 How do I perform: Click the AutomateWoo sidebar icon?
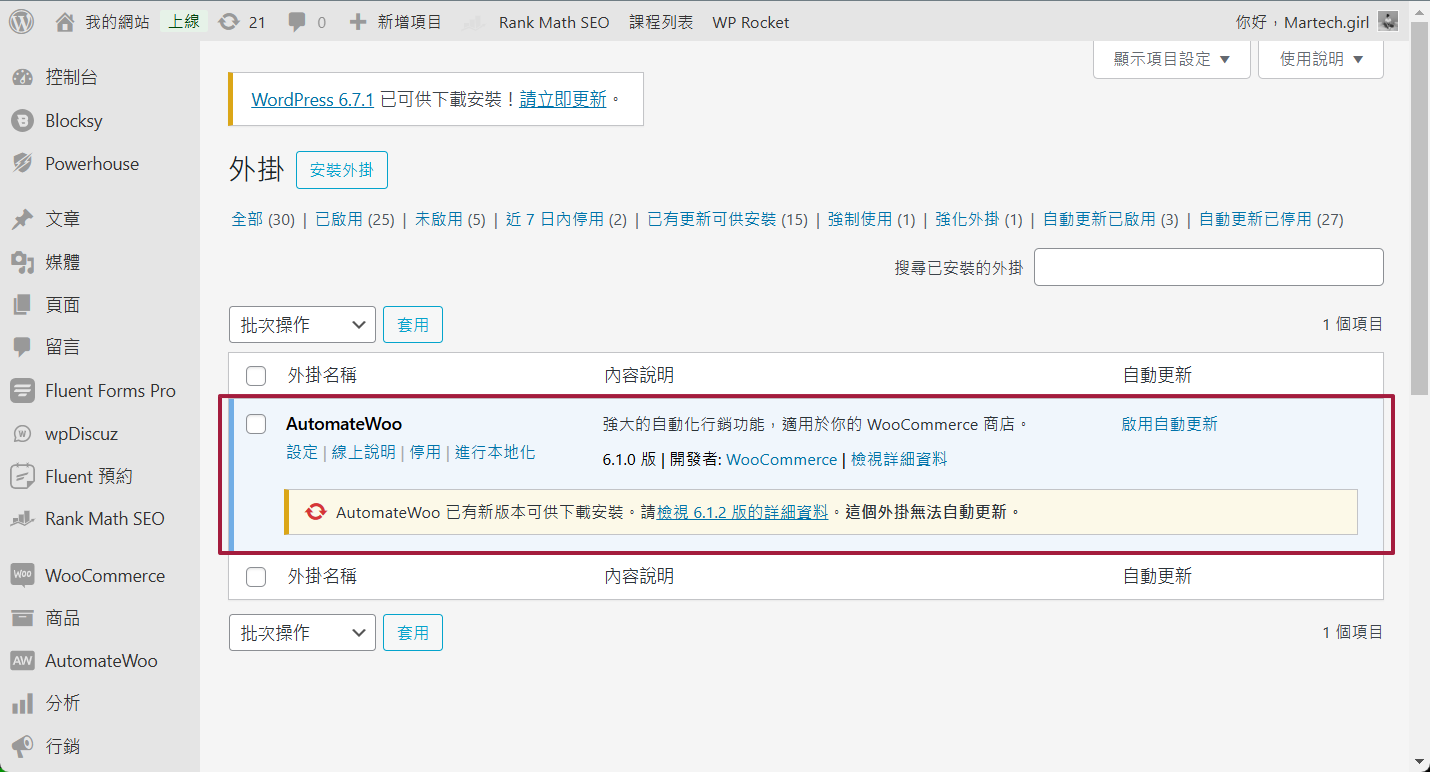point(22,661)
